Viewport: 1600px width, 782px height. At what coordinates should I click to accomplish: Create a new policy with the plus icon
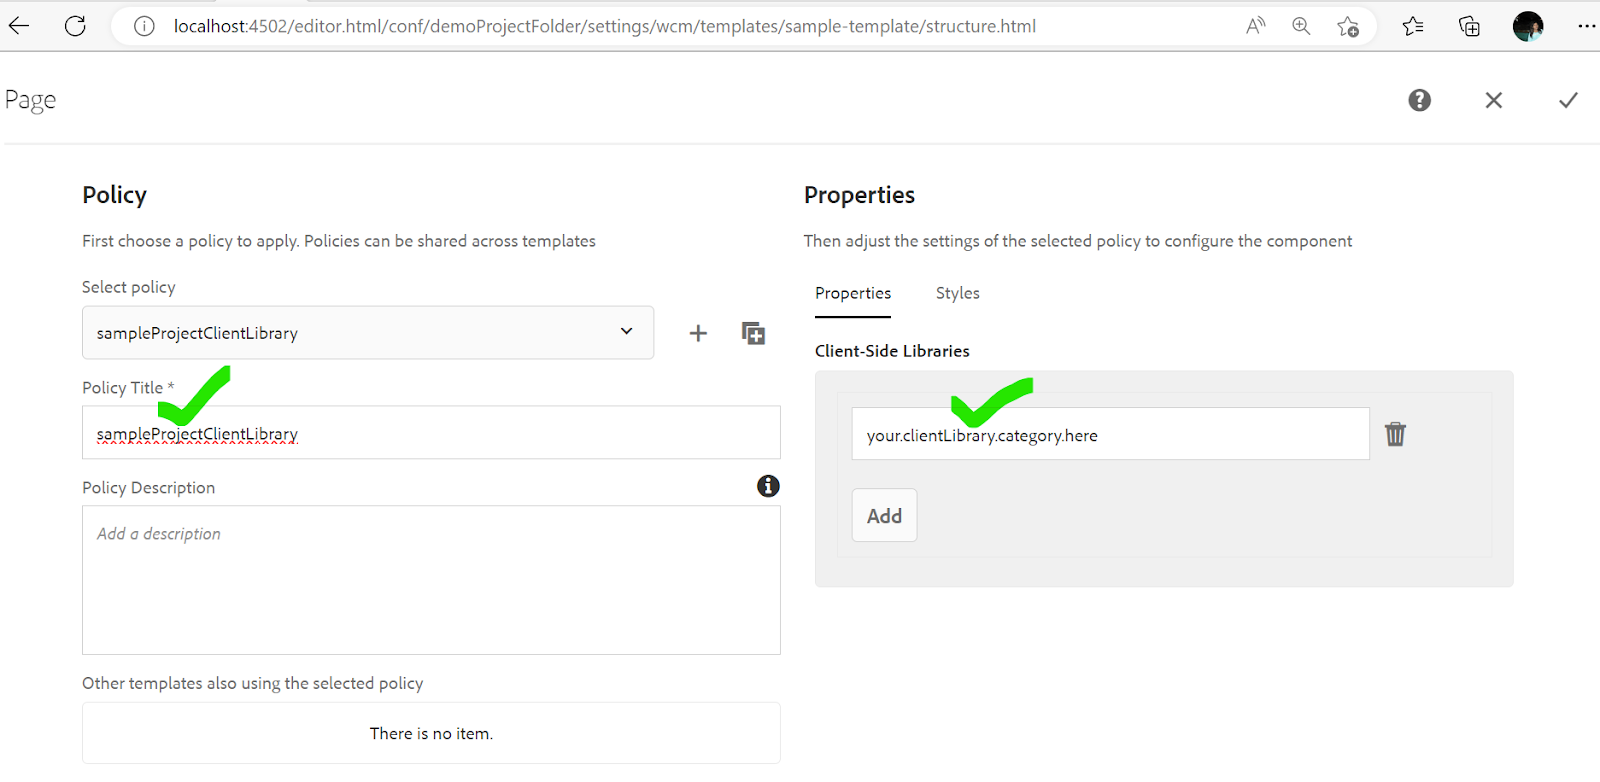698,333
